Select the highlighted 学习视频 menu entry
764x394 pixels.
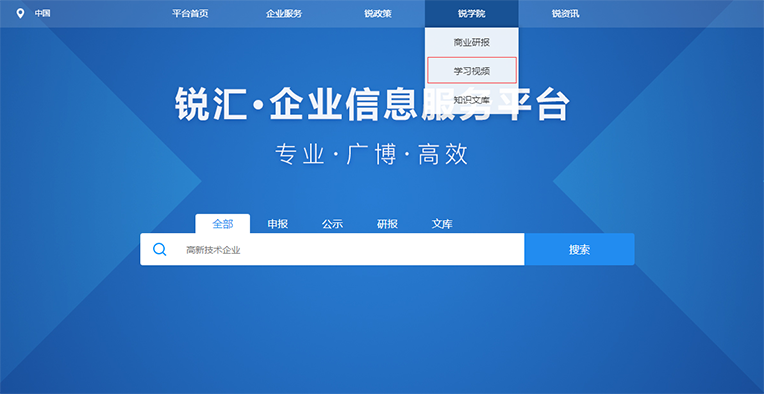(472, 71)
